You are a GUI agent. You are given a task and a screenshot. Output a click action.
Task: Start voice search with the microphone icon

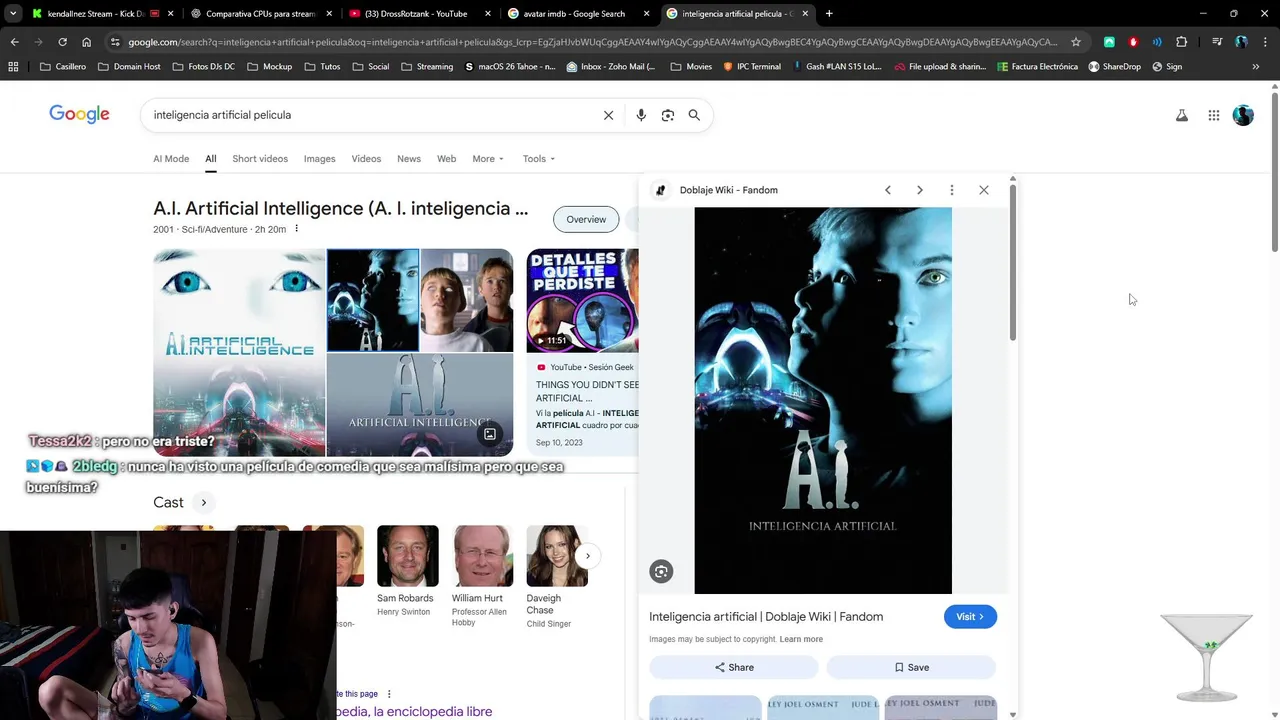pos(641,115)
